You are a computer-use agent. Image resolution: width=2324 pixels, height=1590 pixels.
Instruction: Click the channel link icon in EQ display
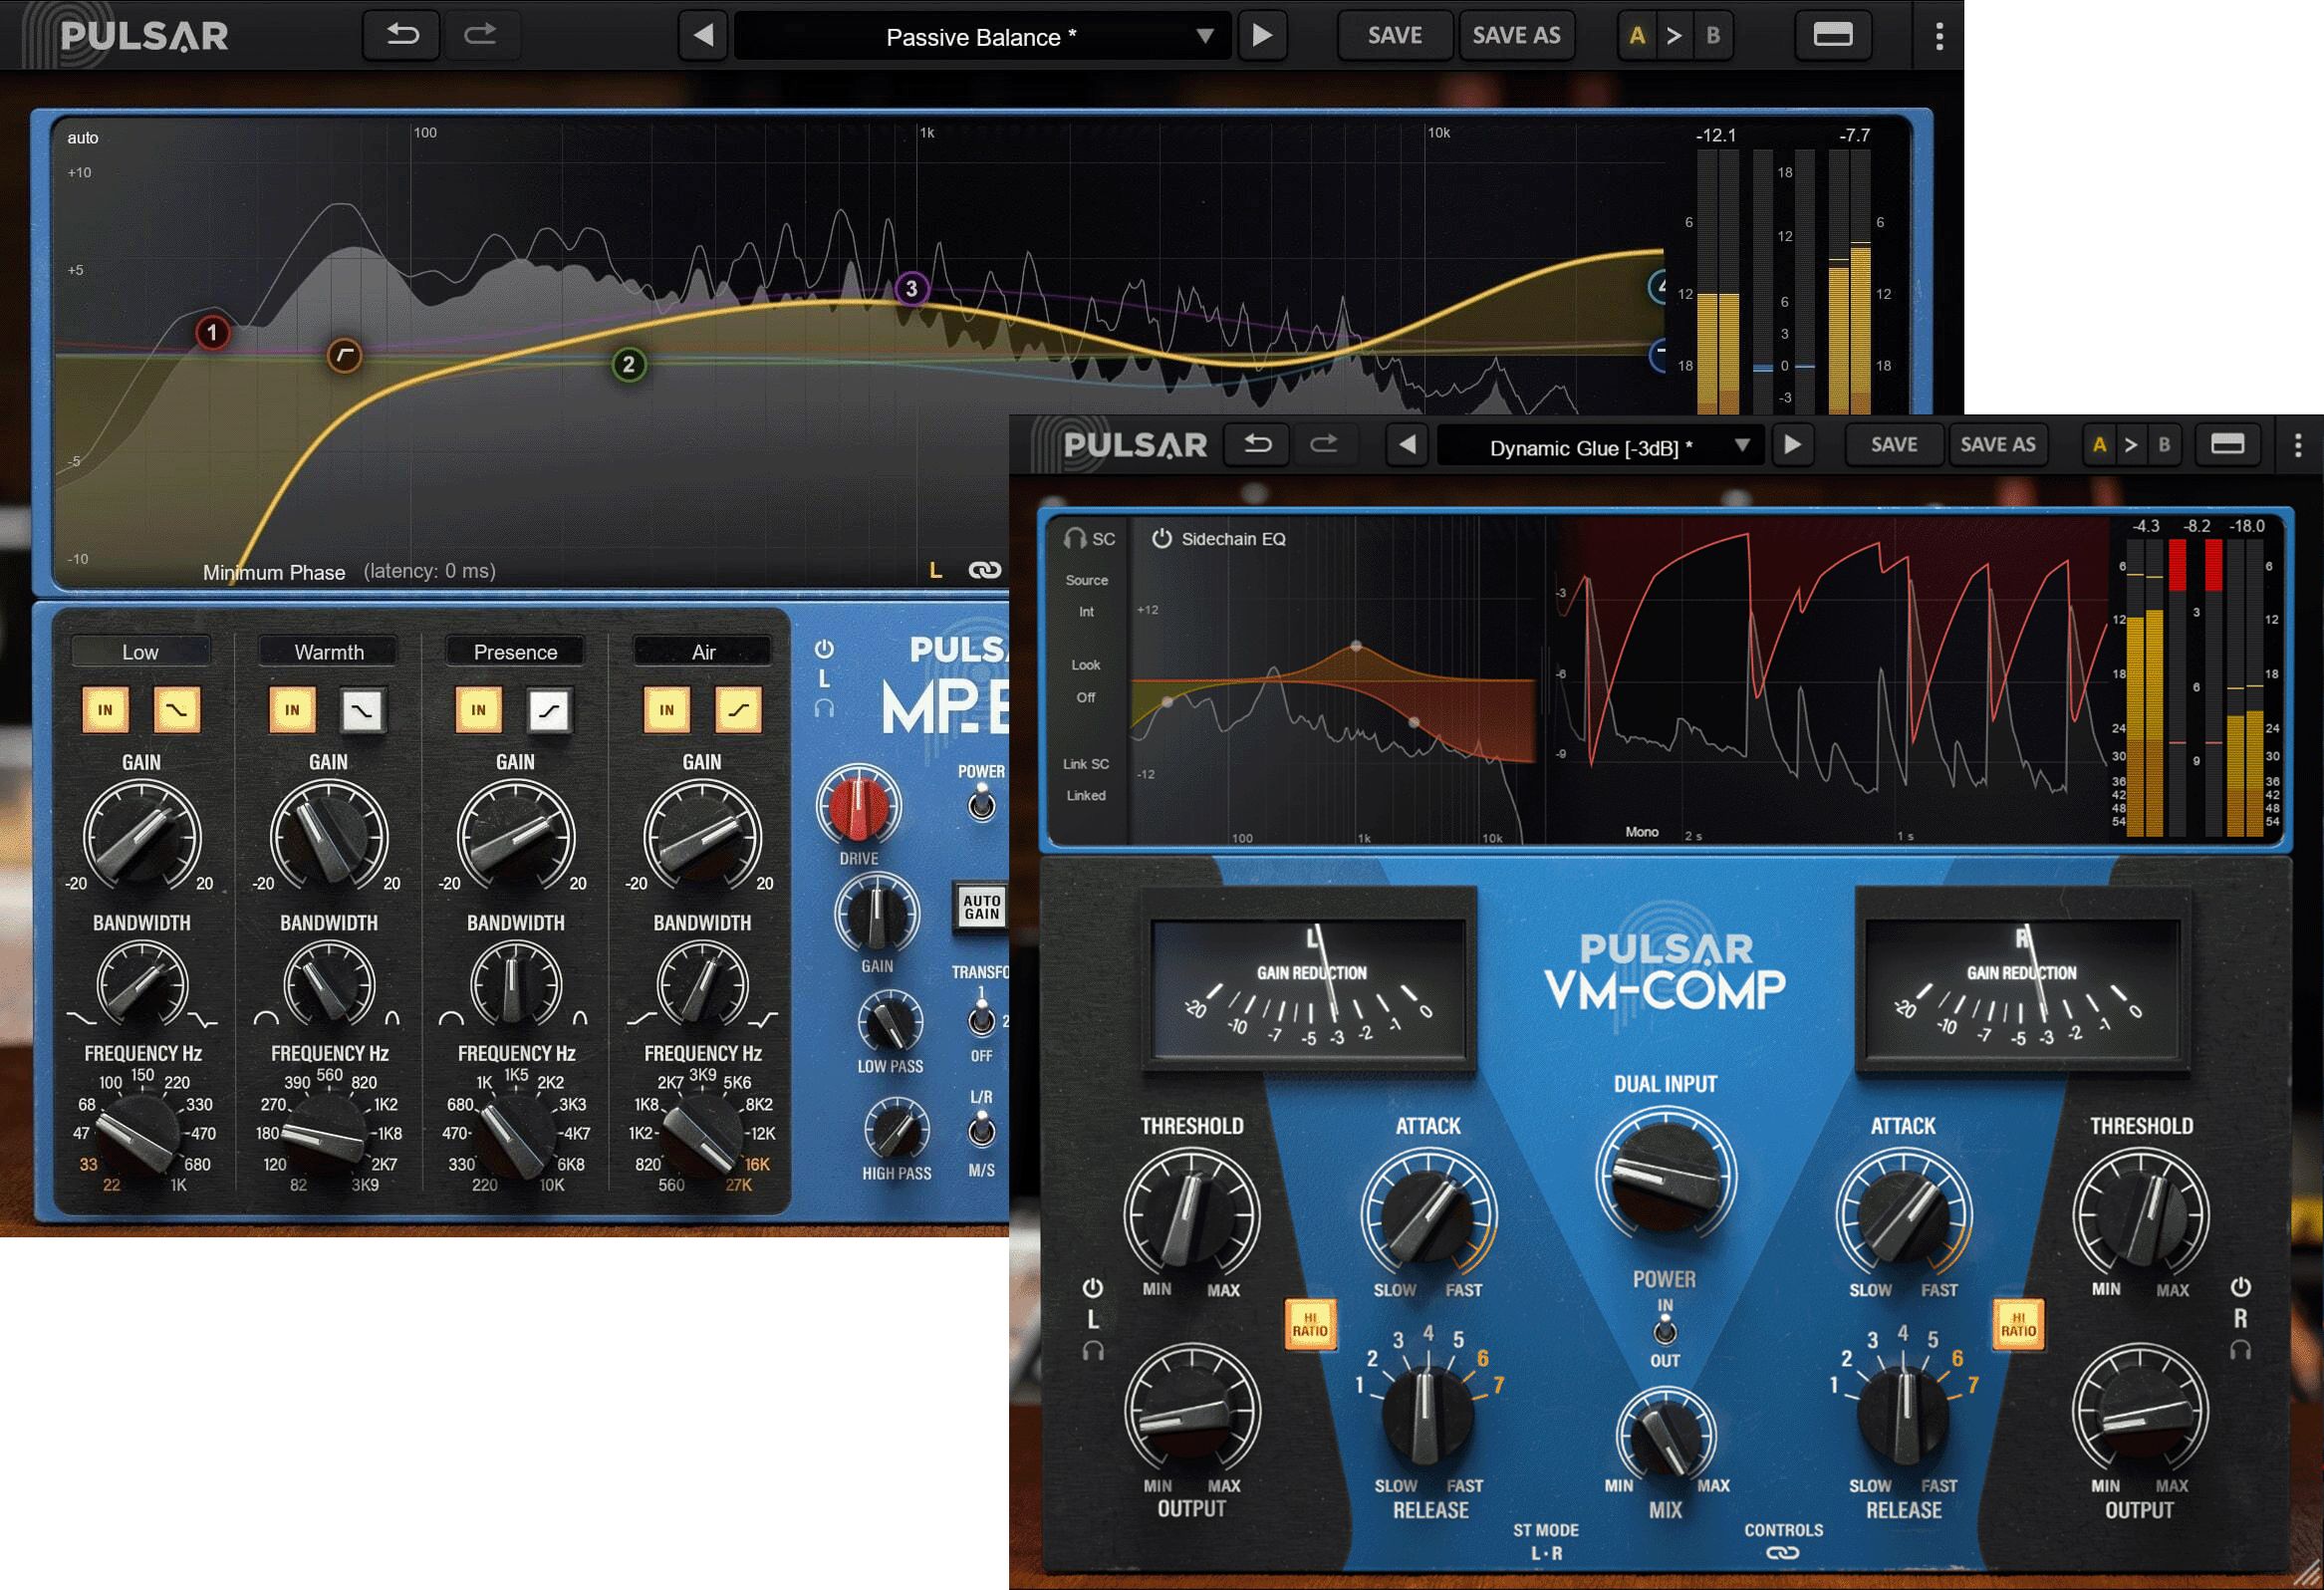click(x=985, y=570)
